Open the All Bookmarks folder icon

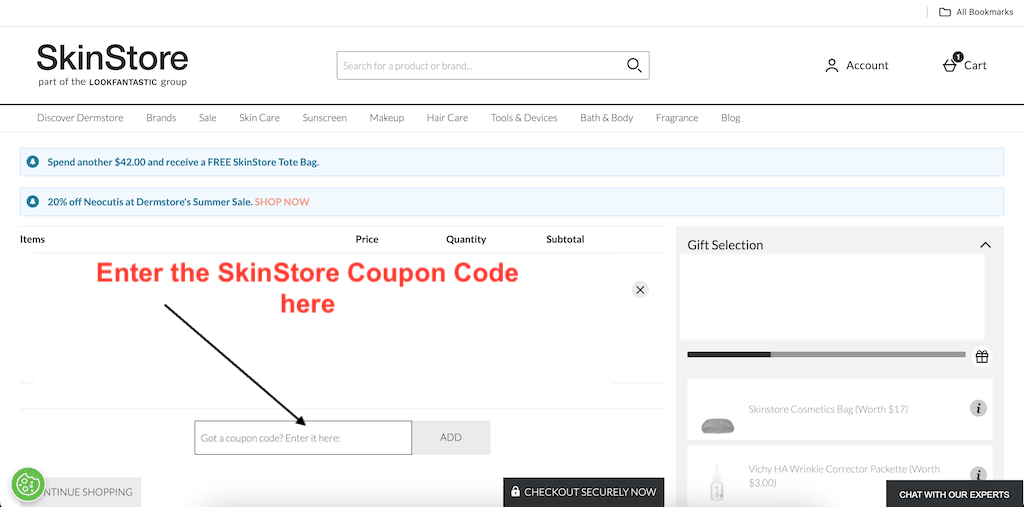(x=944, y=12)
